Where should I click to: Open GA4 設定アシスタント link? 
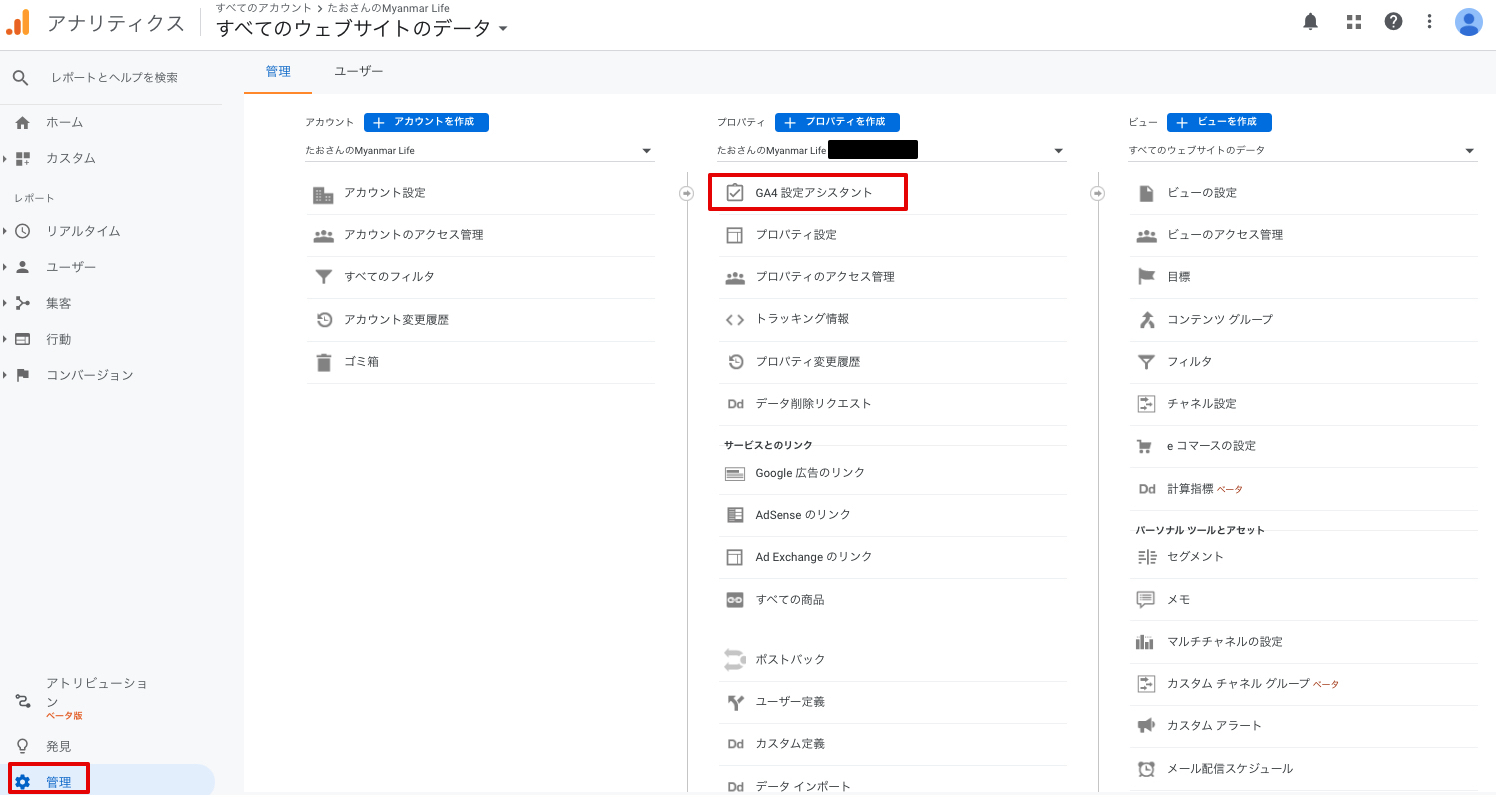point(813,193)
